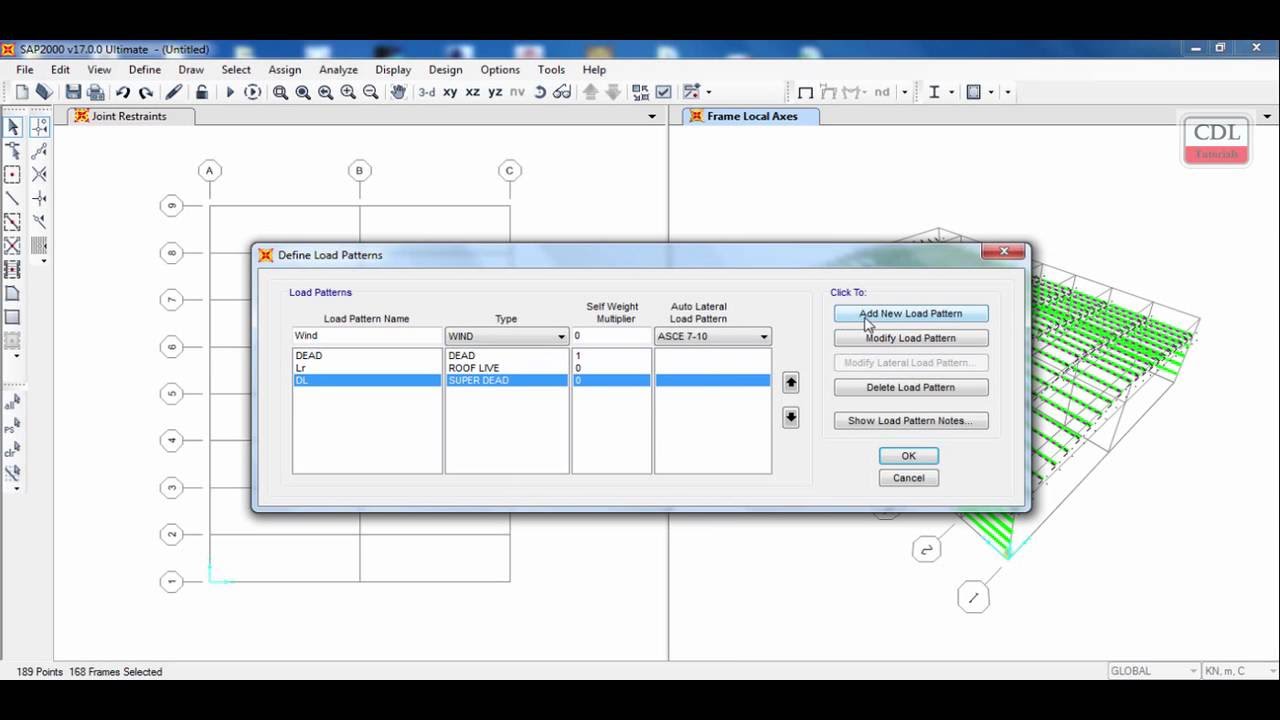Expand the Frame Local Axes window dropdown arrow

(x=1266, y=116)
